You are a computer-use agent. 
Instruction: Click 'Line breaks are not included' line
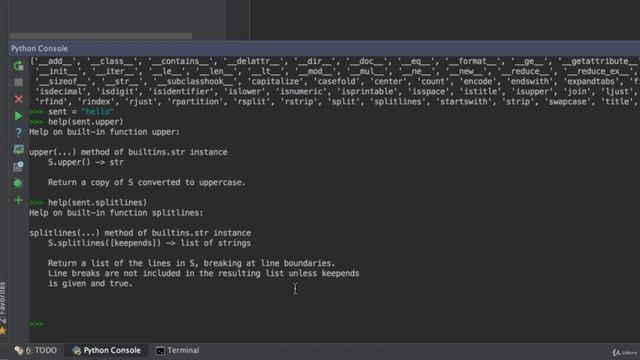[204, 273]
